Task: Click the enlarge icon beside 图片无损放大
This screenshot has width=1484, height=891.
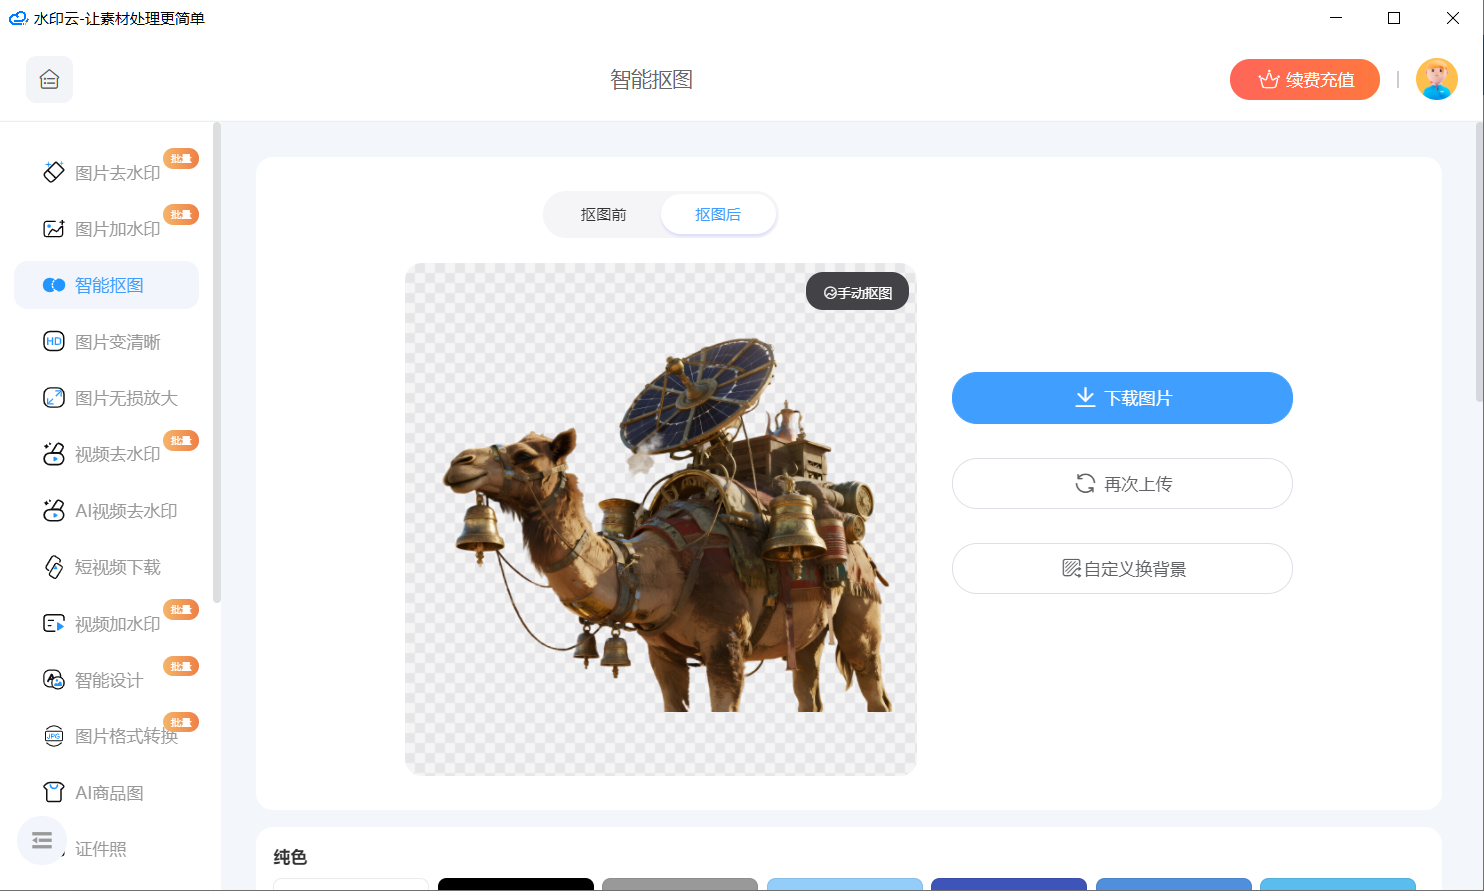Action: tap(54, 398)
